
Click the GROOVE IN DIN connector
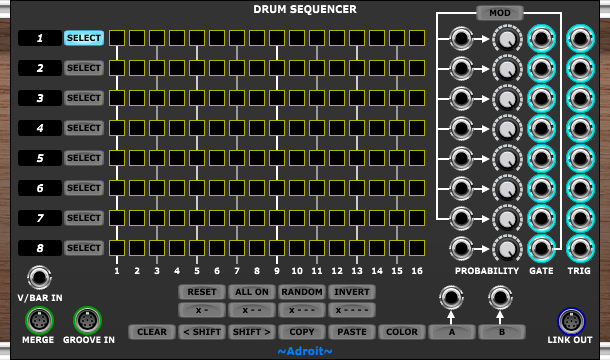(x=88, y=321)
